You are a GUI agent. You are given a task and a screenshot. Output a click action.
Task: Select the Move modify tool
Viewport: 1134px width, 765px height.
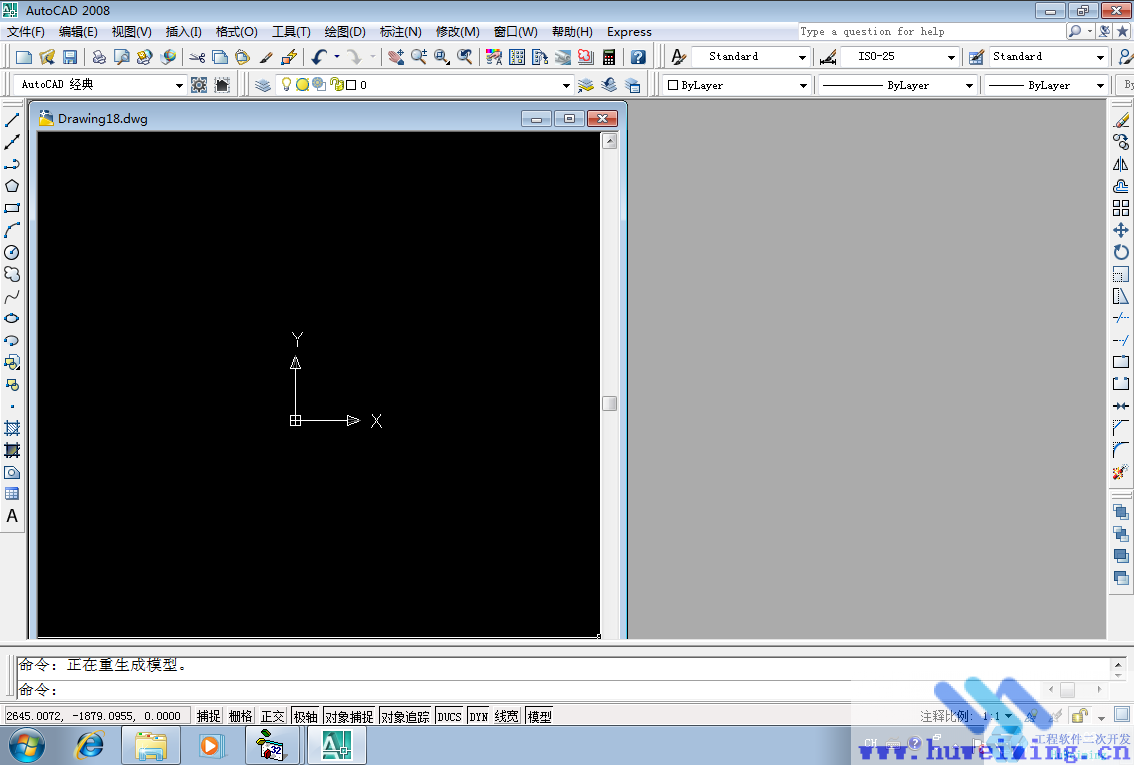1121,230
